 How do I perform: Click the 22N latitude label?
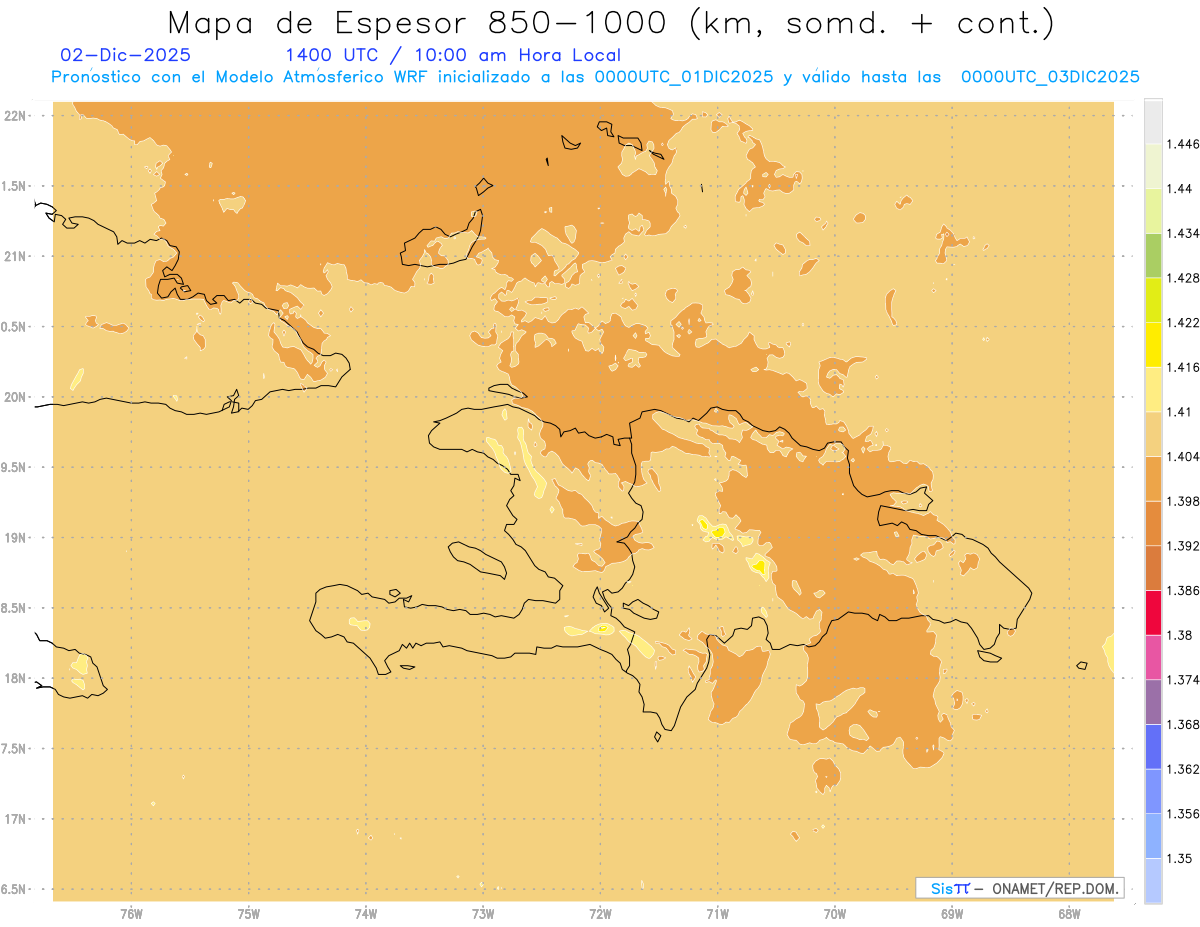tap(15, 115)
